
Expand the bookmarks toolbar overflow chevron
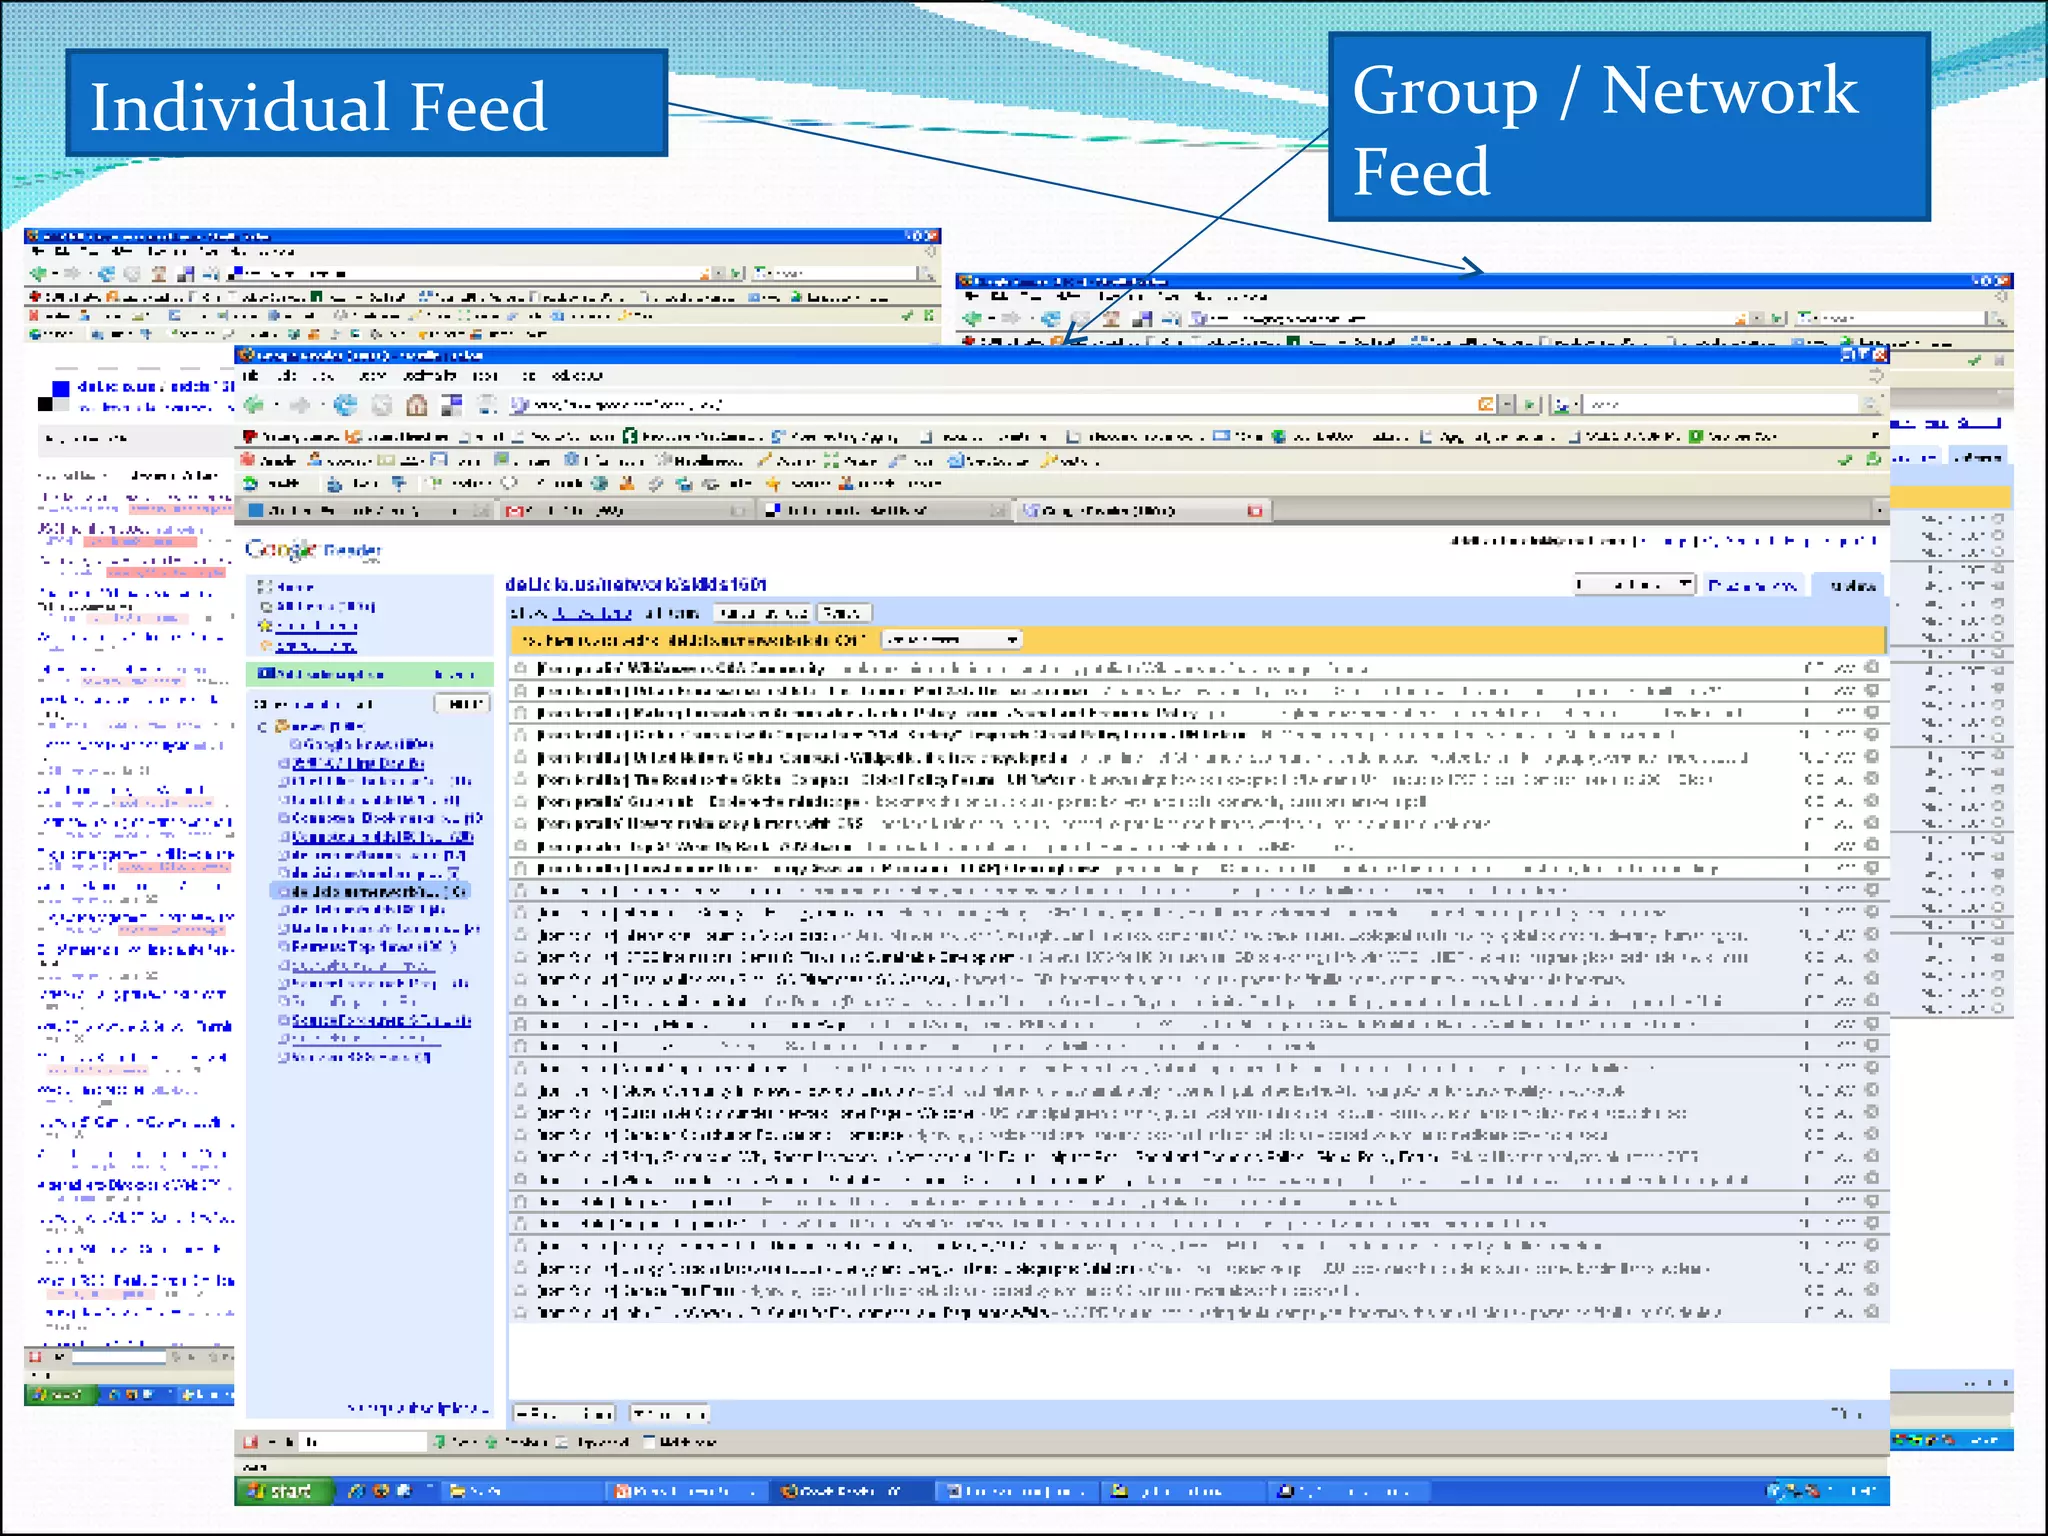pos(1873,436)
